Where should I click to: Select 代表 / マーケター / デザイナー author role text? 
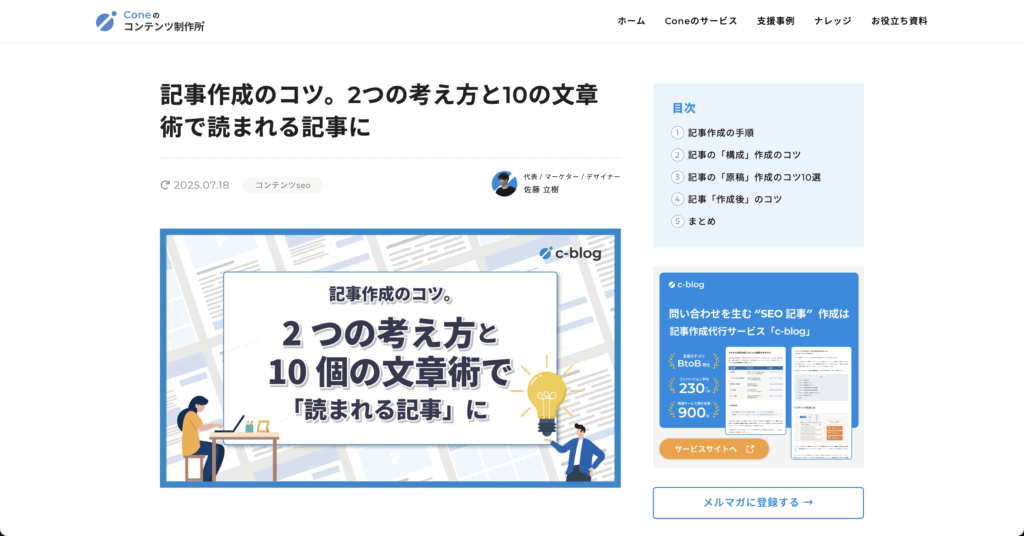click(x=572, y=177)
